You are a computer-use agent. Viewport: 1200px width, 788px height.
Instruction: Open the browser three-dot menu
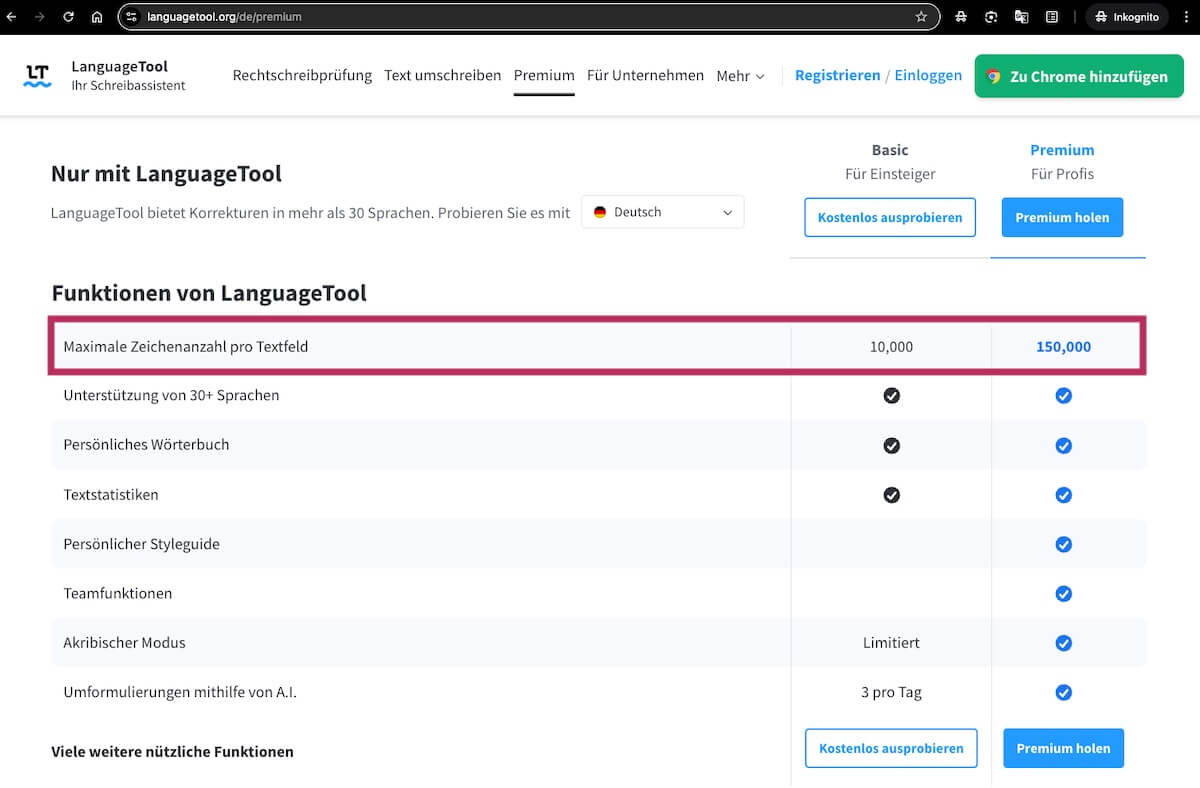(1186, 17)
